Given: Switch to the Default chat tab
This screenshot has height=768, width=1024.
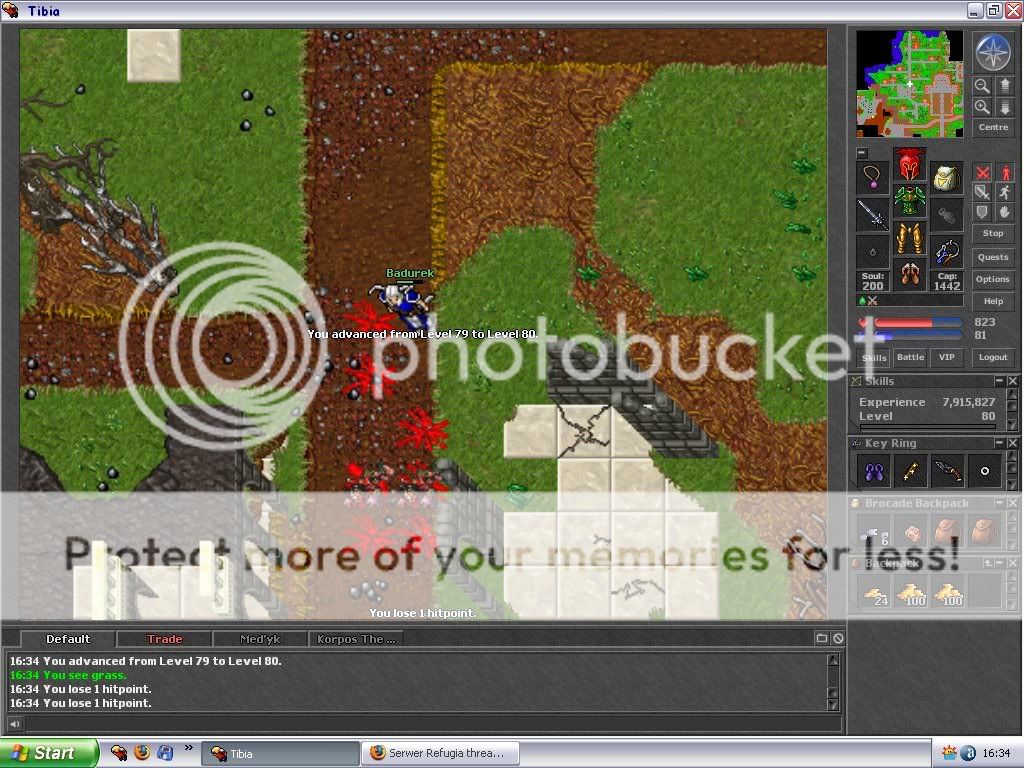Looking at the screenshot, I should [68, 639].
